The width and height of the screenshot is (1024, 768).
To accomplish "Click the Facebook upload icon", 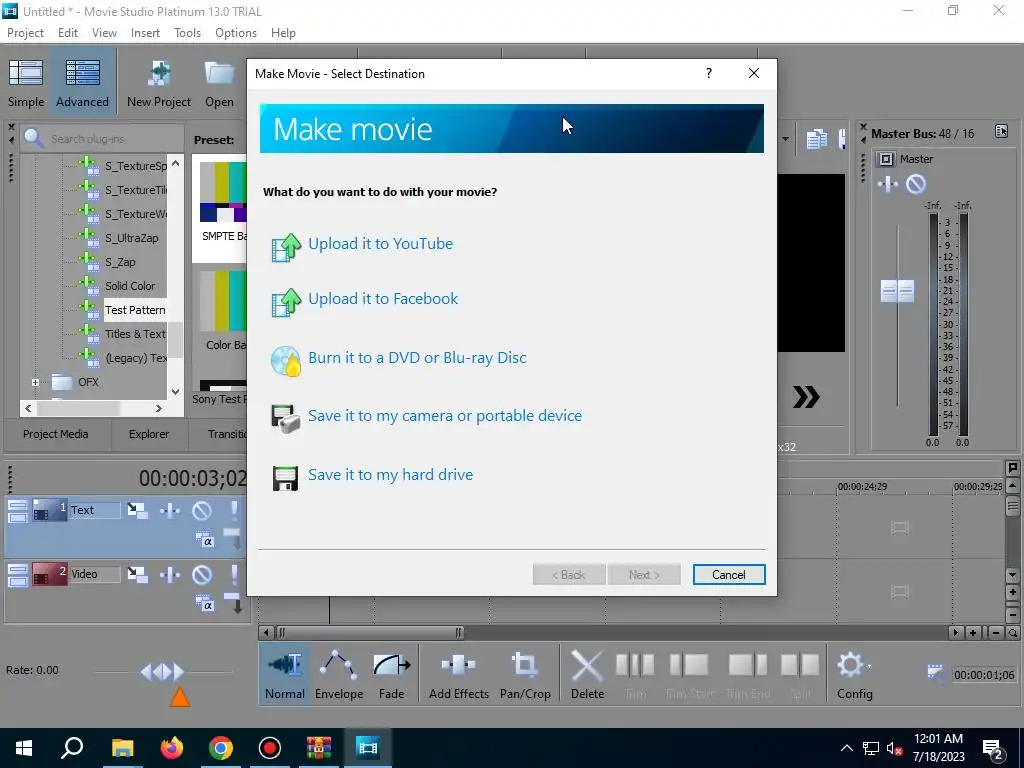I will click(x=286, y=302).
